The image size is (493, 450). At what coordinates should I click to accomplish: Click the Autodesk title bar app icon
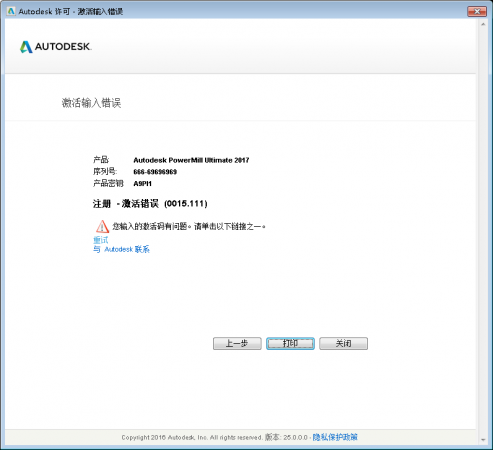(11, 11)
